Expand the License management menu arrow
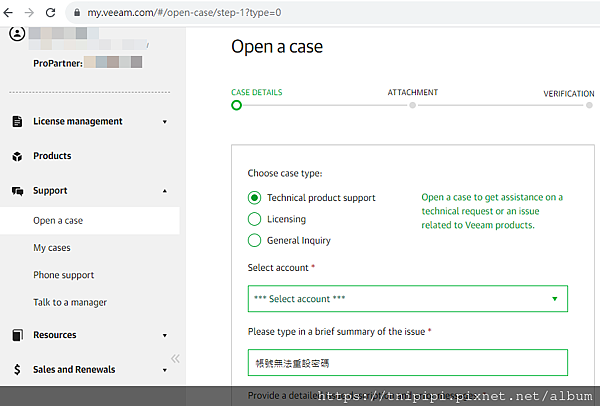The width and height of the screenshot is (600, 406). tap(165, 122)
